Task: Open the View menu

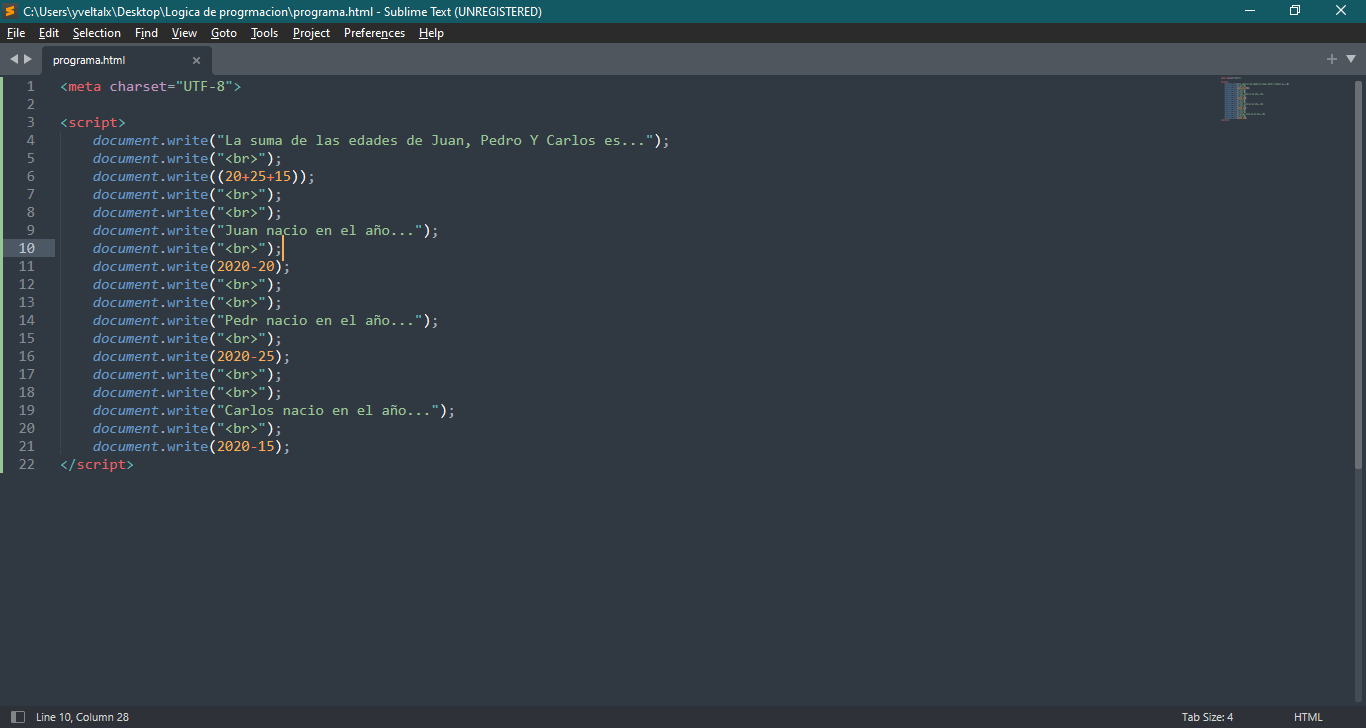Action: 184,33
